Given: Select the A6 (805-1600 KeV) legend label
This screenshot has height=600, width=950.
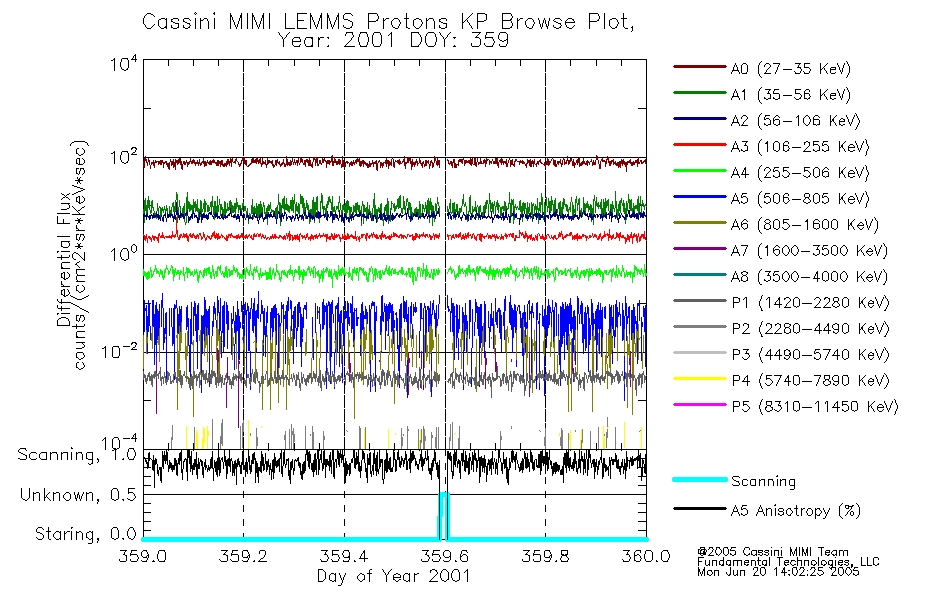Looking at the screenshot, I should 805,225.
